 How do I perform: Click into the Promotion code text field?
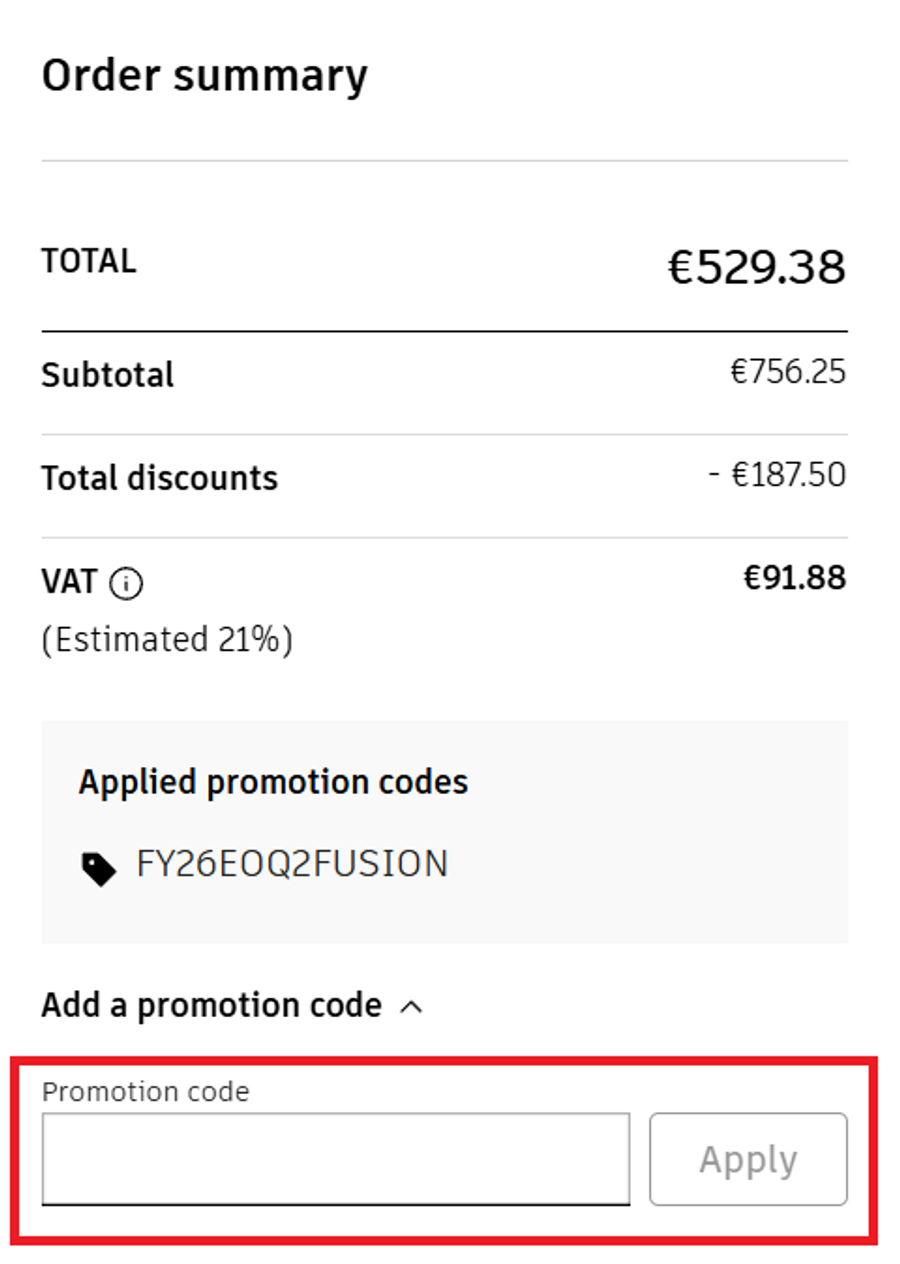tap(335, 1159)
